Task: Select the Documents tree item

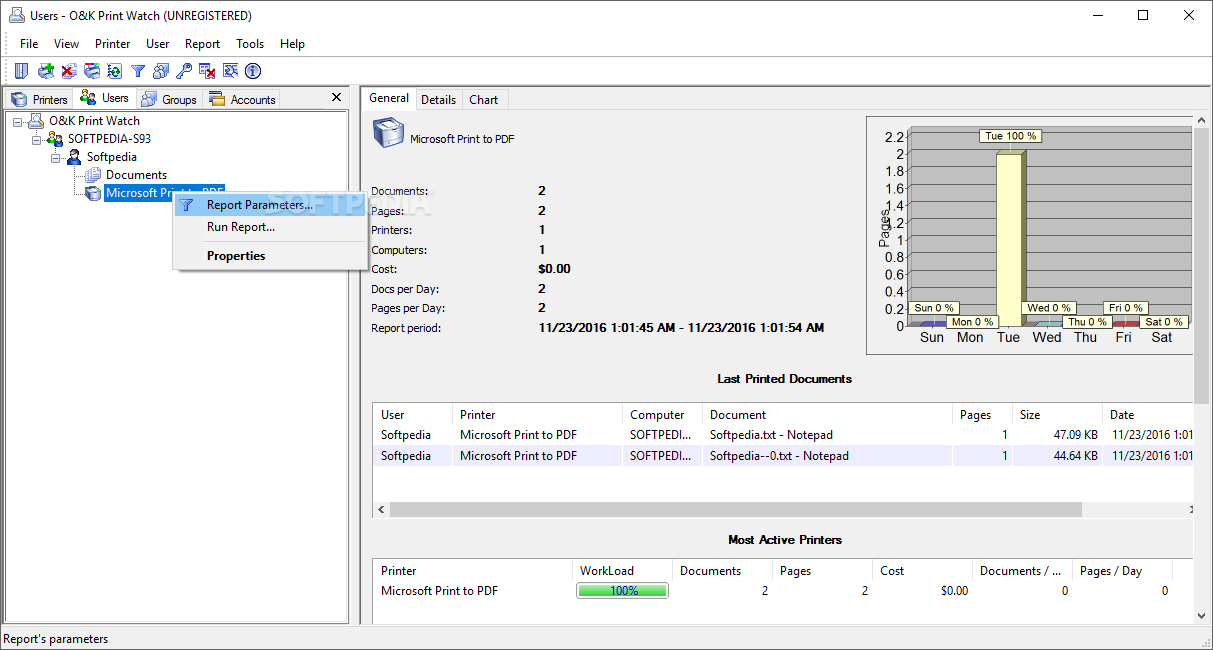Action: 136,175
